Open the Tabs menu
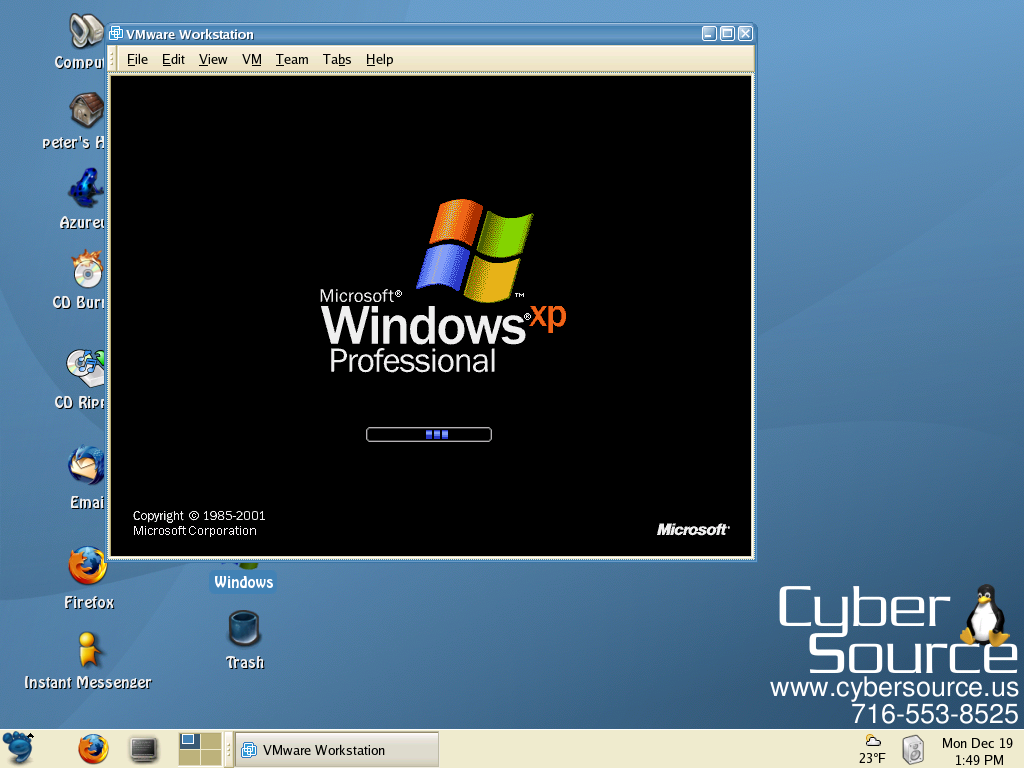This screenshot has width=1024, height=768. coord(337,59)
